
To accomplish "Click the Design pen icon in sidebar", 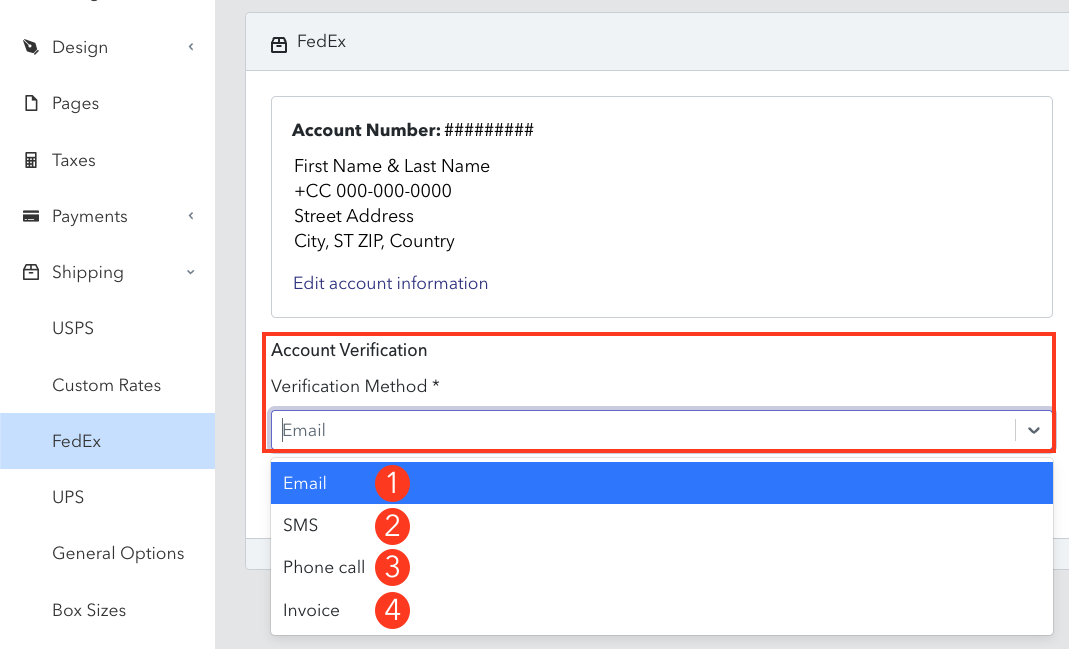I will 31,47.
